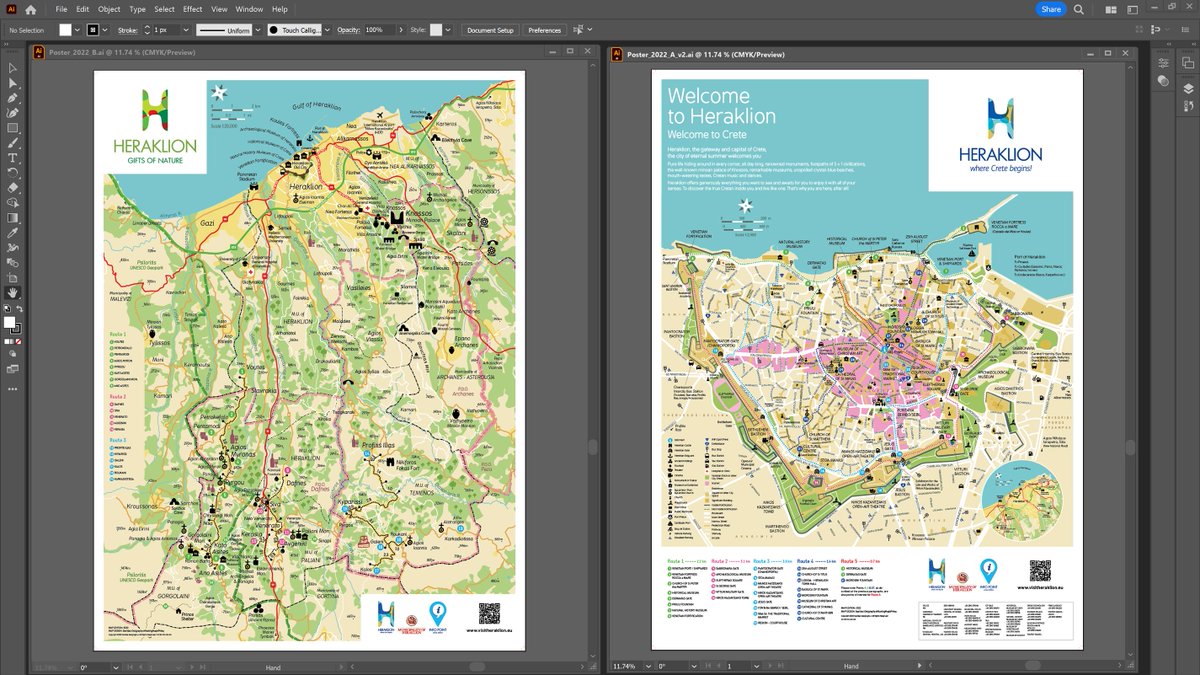Select the Paintbrush tool
This screenshot has height=675, width=1200.
coord(13,143)
